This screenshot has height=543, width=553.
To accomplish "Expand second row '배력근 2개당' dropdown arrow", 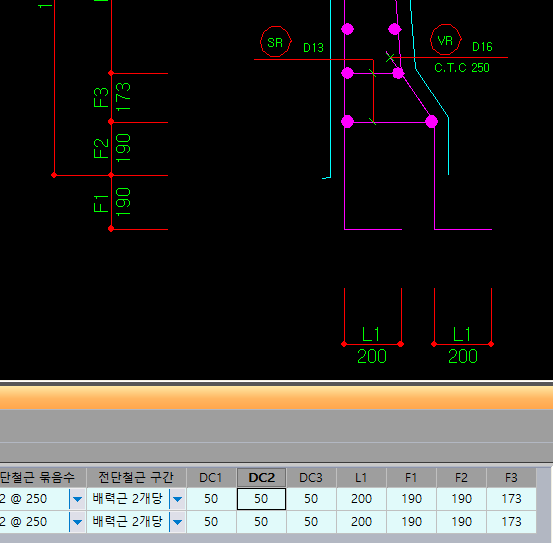I will [178, 522].
